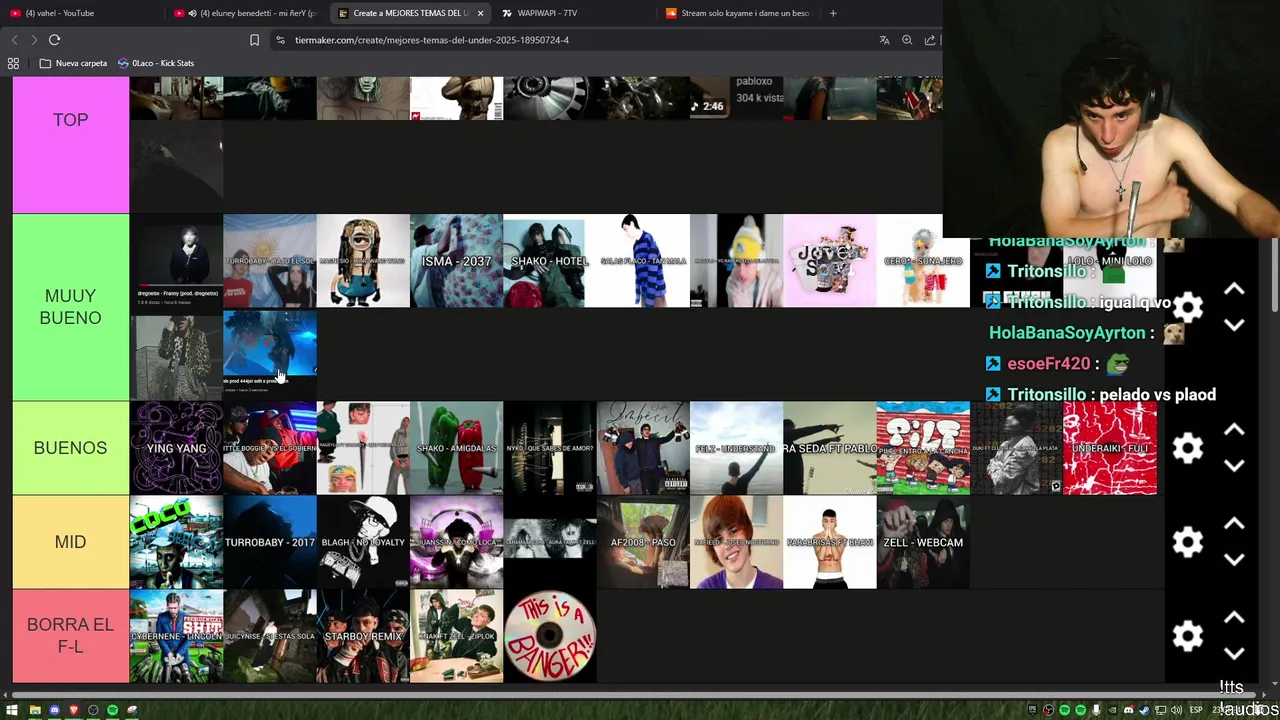Select STARBOY REMIX thumbnail
This screenshot has width=1280, height=720.
click(363, 636)
